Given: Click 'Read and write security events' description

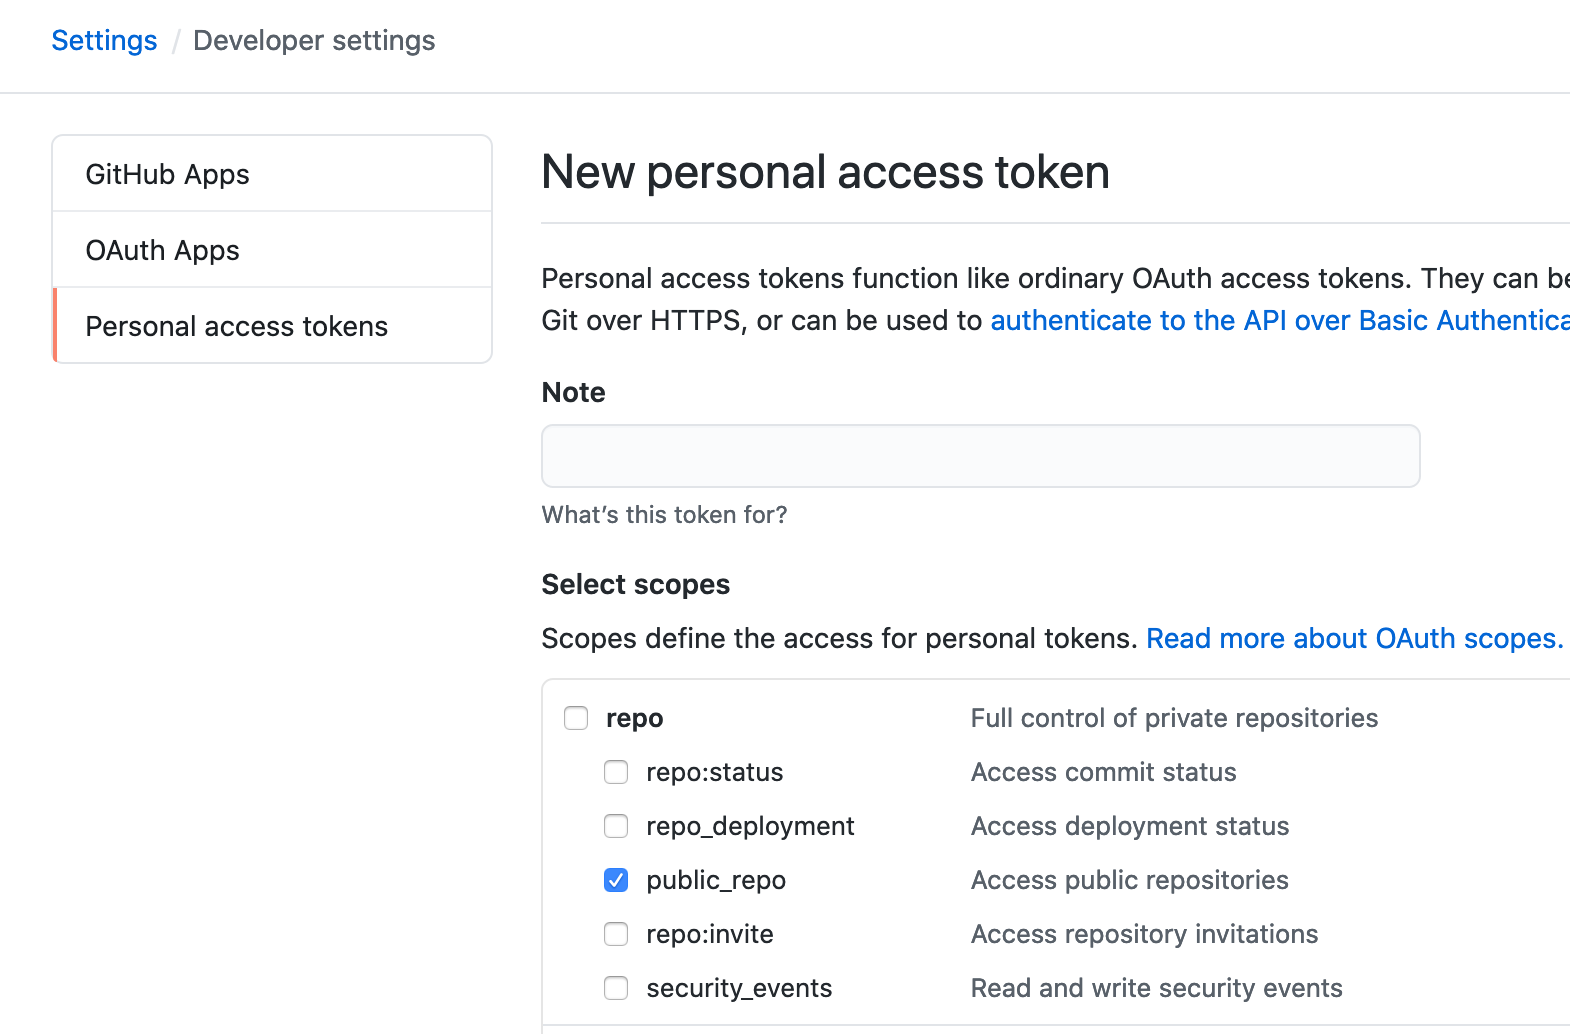Looking at the screenshot, I should point(1157,988).
